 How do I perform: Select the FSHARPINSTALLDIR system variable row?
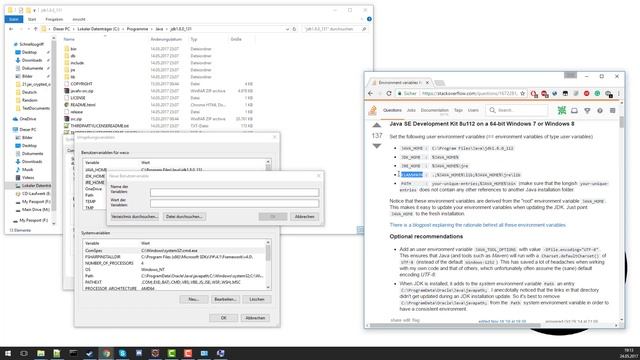pos(174,257)
